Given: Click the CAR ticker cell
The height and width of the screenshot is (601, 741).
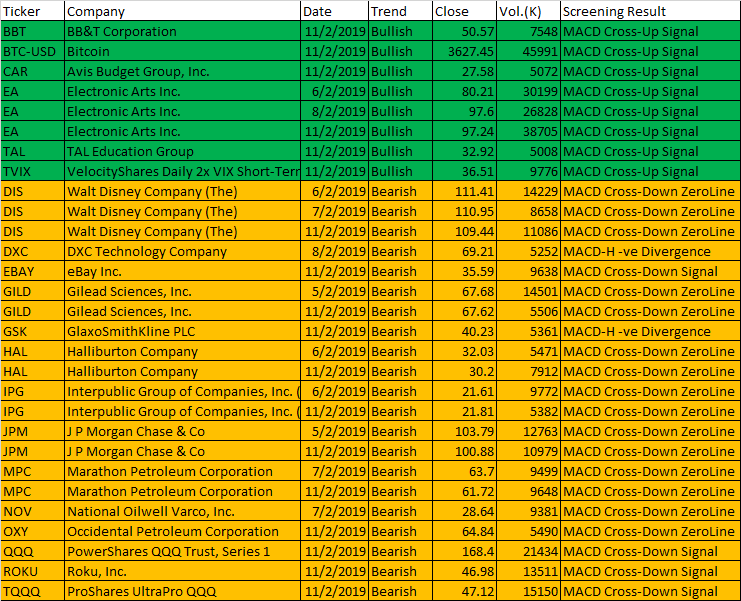Looking at the screenshot, I should click(x=32, y=71).
